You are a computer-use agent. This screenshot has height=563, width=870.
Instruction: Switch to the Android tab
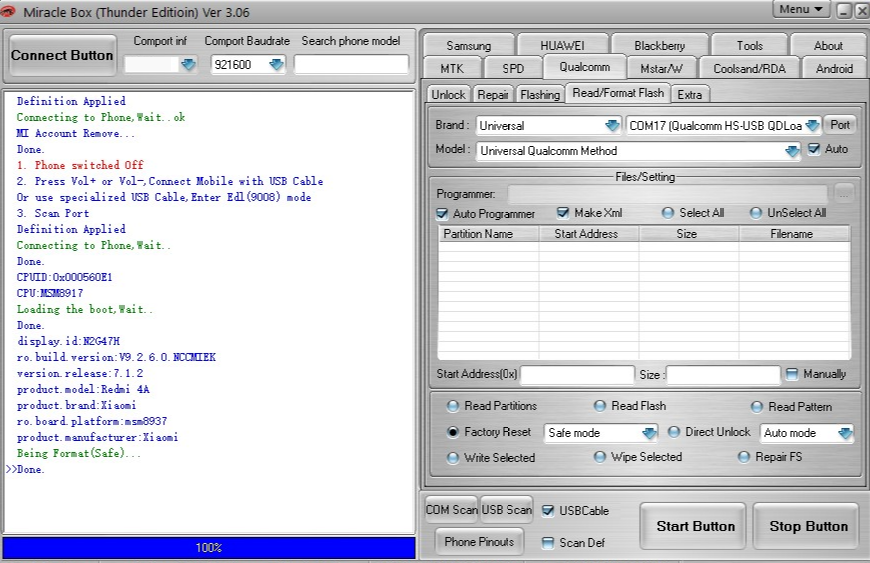coord(834,69)
